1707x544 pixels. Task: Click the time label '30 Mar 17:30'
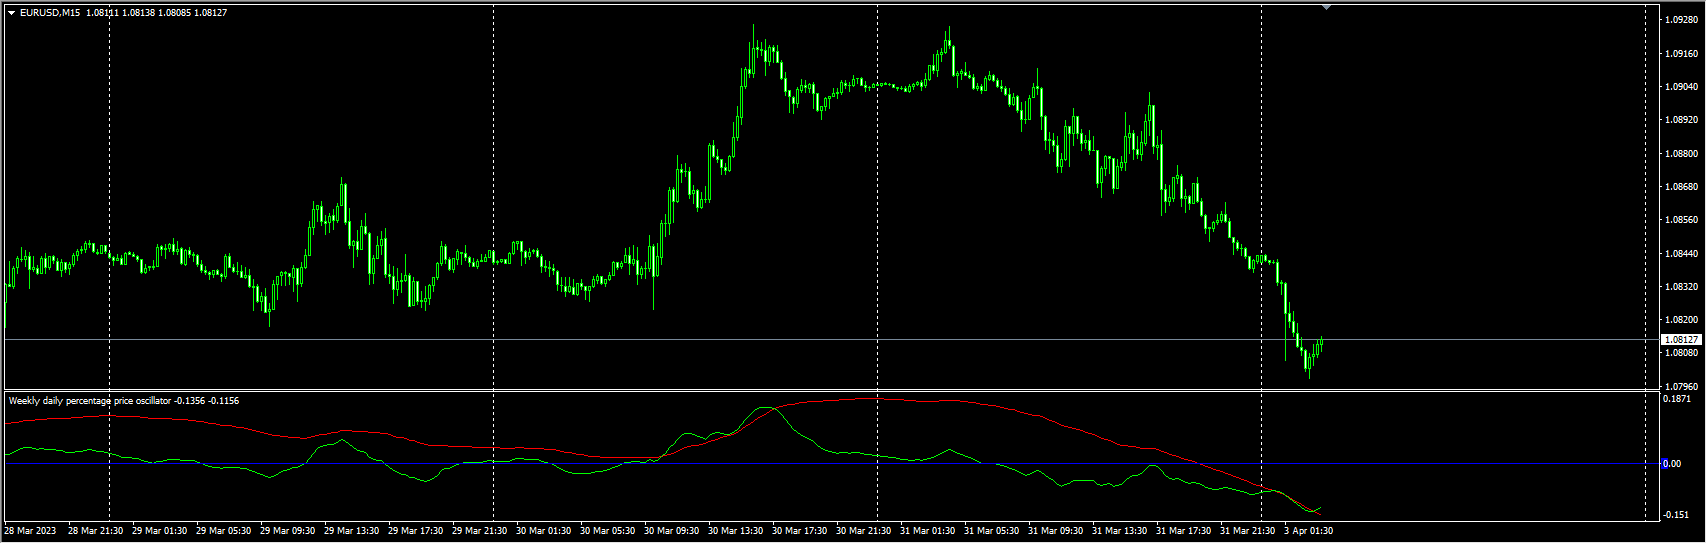tap(799, 531)
